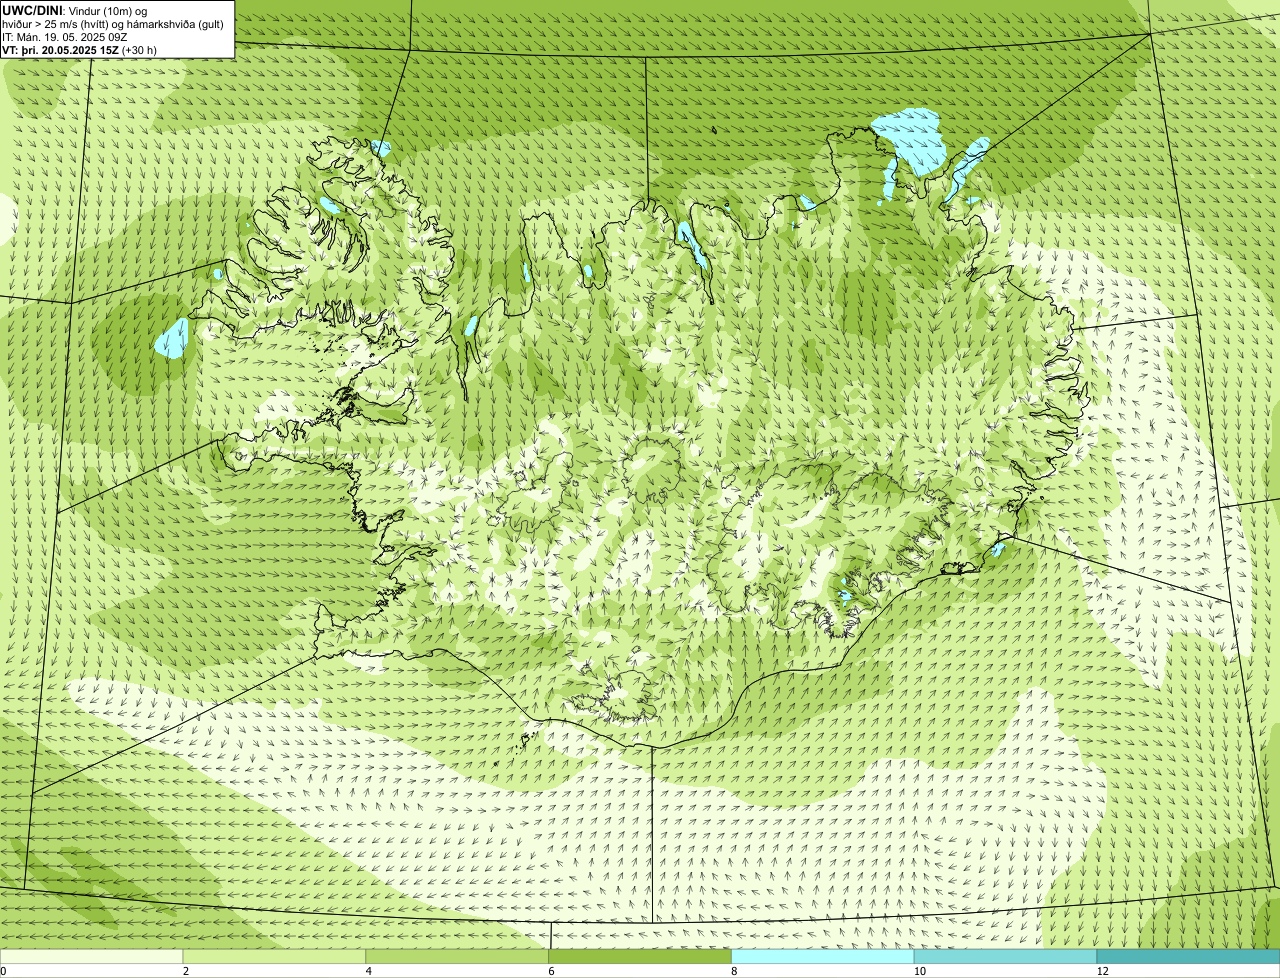Select the 6–8 darker green color bar segment
1280x978 pixels.
tap(640, 957)
